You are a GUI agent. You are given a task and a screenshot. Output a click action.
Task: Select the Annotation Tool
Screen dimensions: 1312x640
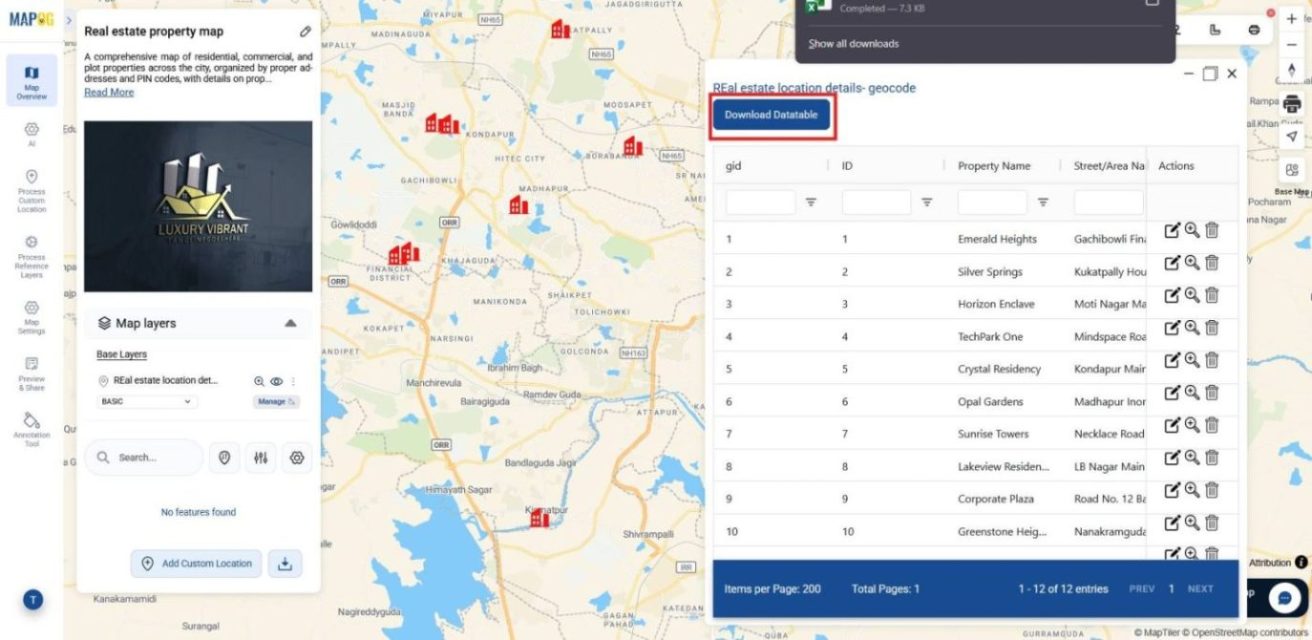(x=31, y=424)
